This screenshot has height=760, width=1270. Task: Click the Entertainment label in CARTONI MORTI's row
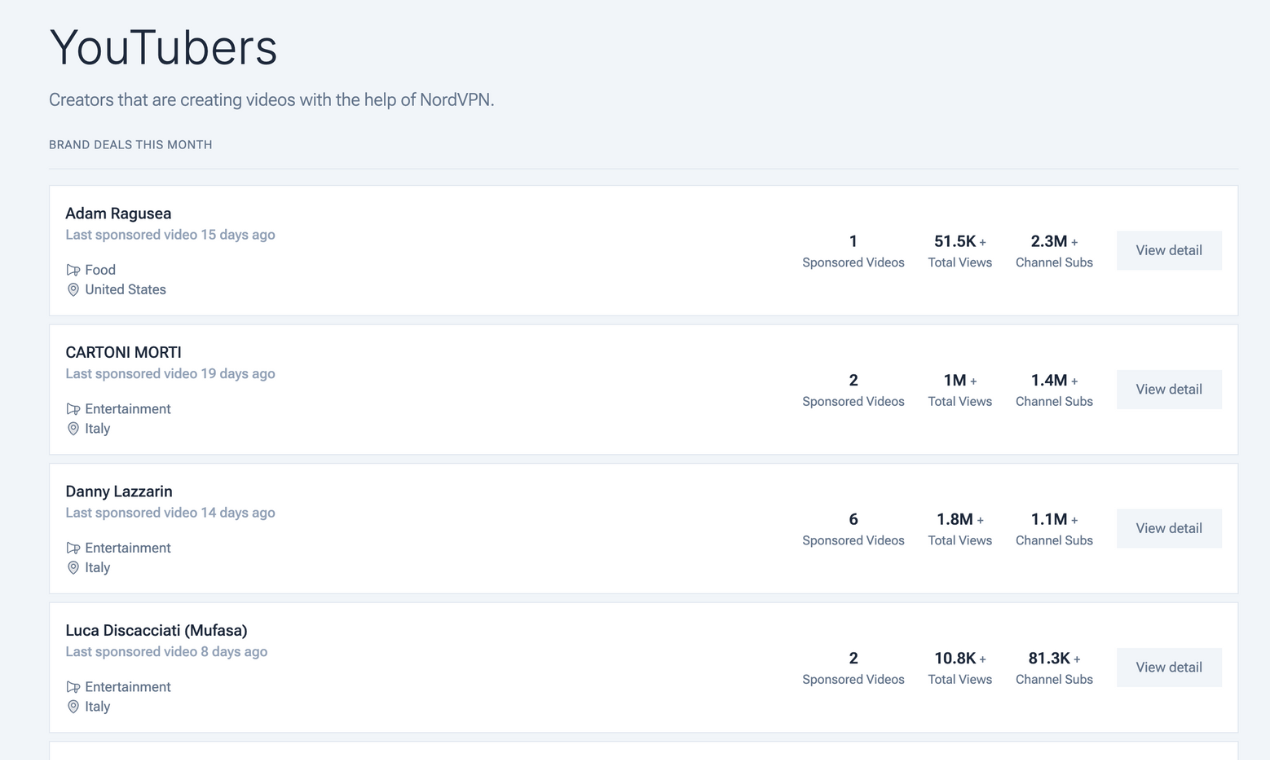point(128,409)
